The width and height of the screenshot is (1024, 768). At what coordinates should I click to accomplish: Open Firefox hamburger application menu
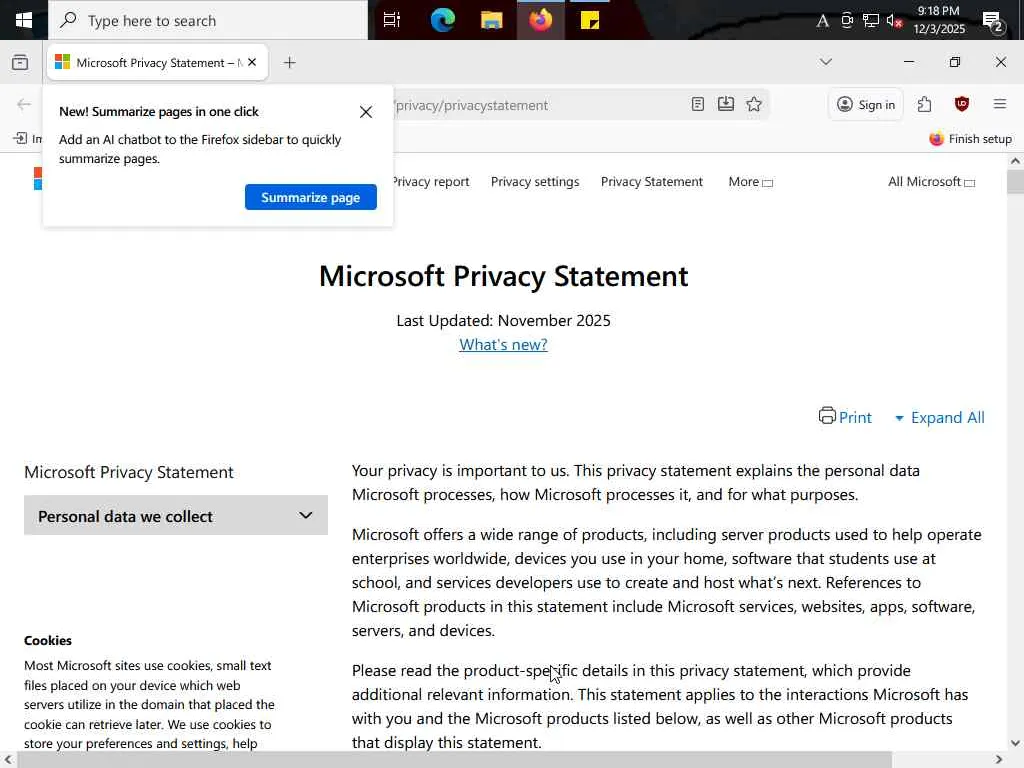click(x=999, y=104)
